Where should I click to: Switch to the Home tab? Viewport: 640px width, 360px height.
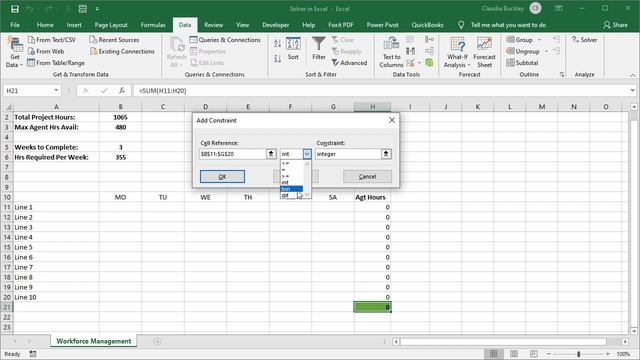[45, 25]
